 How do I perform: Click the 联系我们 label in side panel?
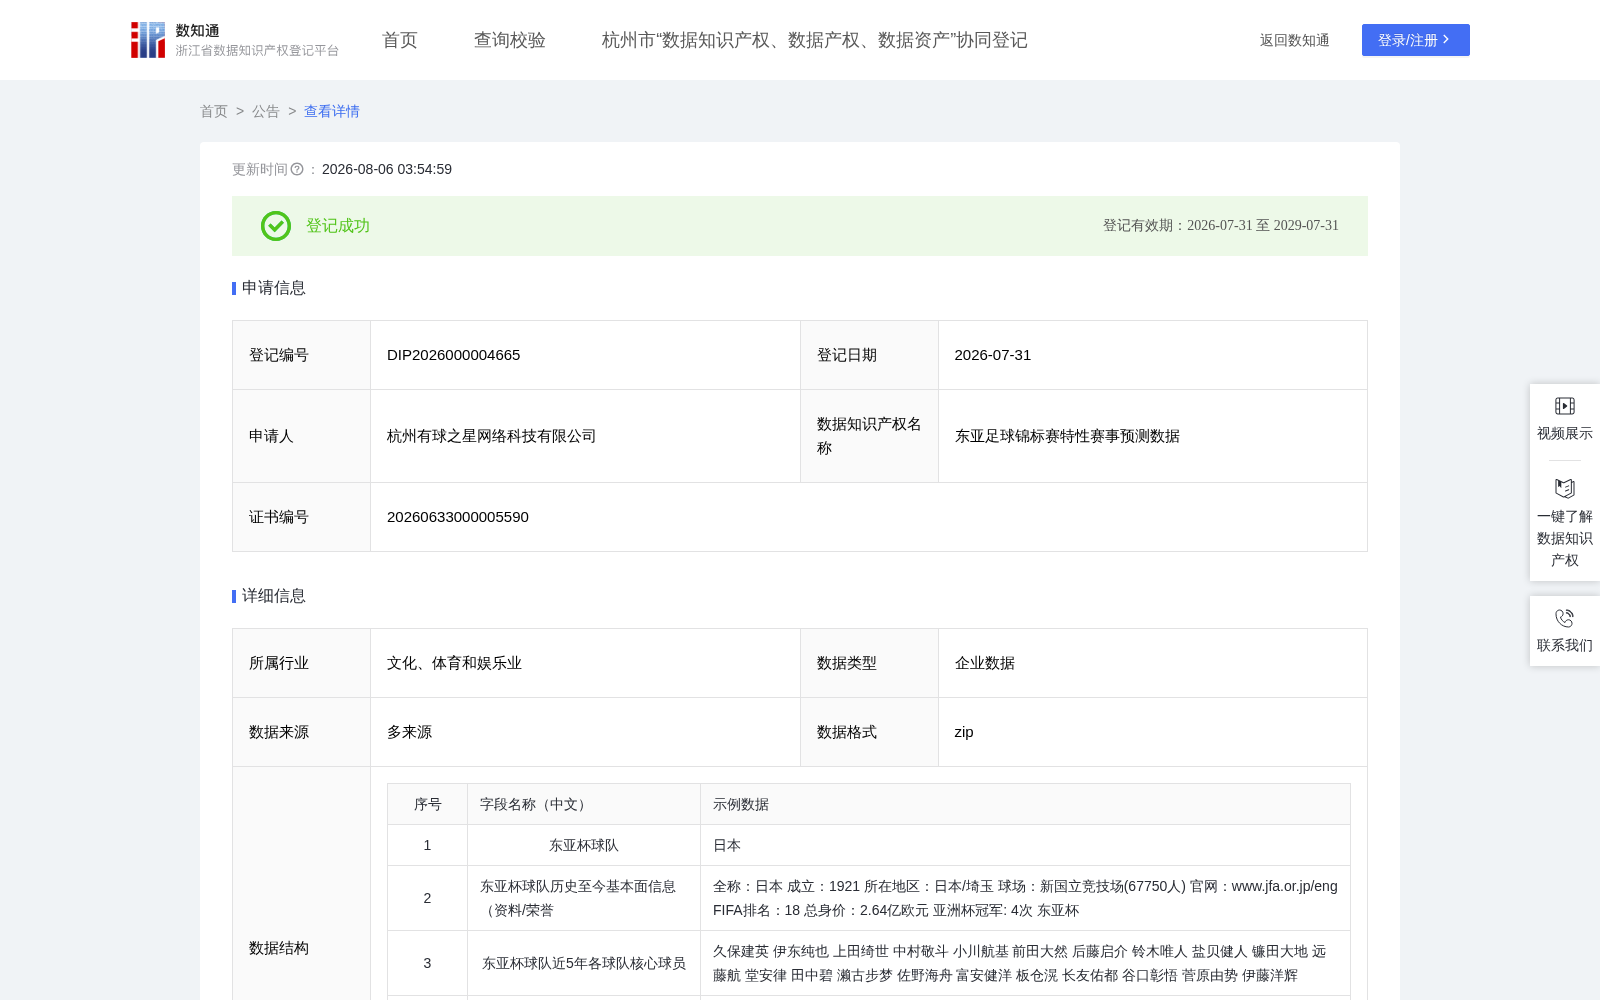pos(1565,645)
